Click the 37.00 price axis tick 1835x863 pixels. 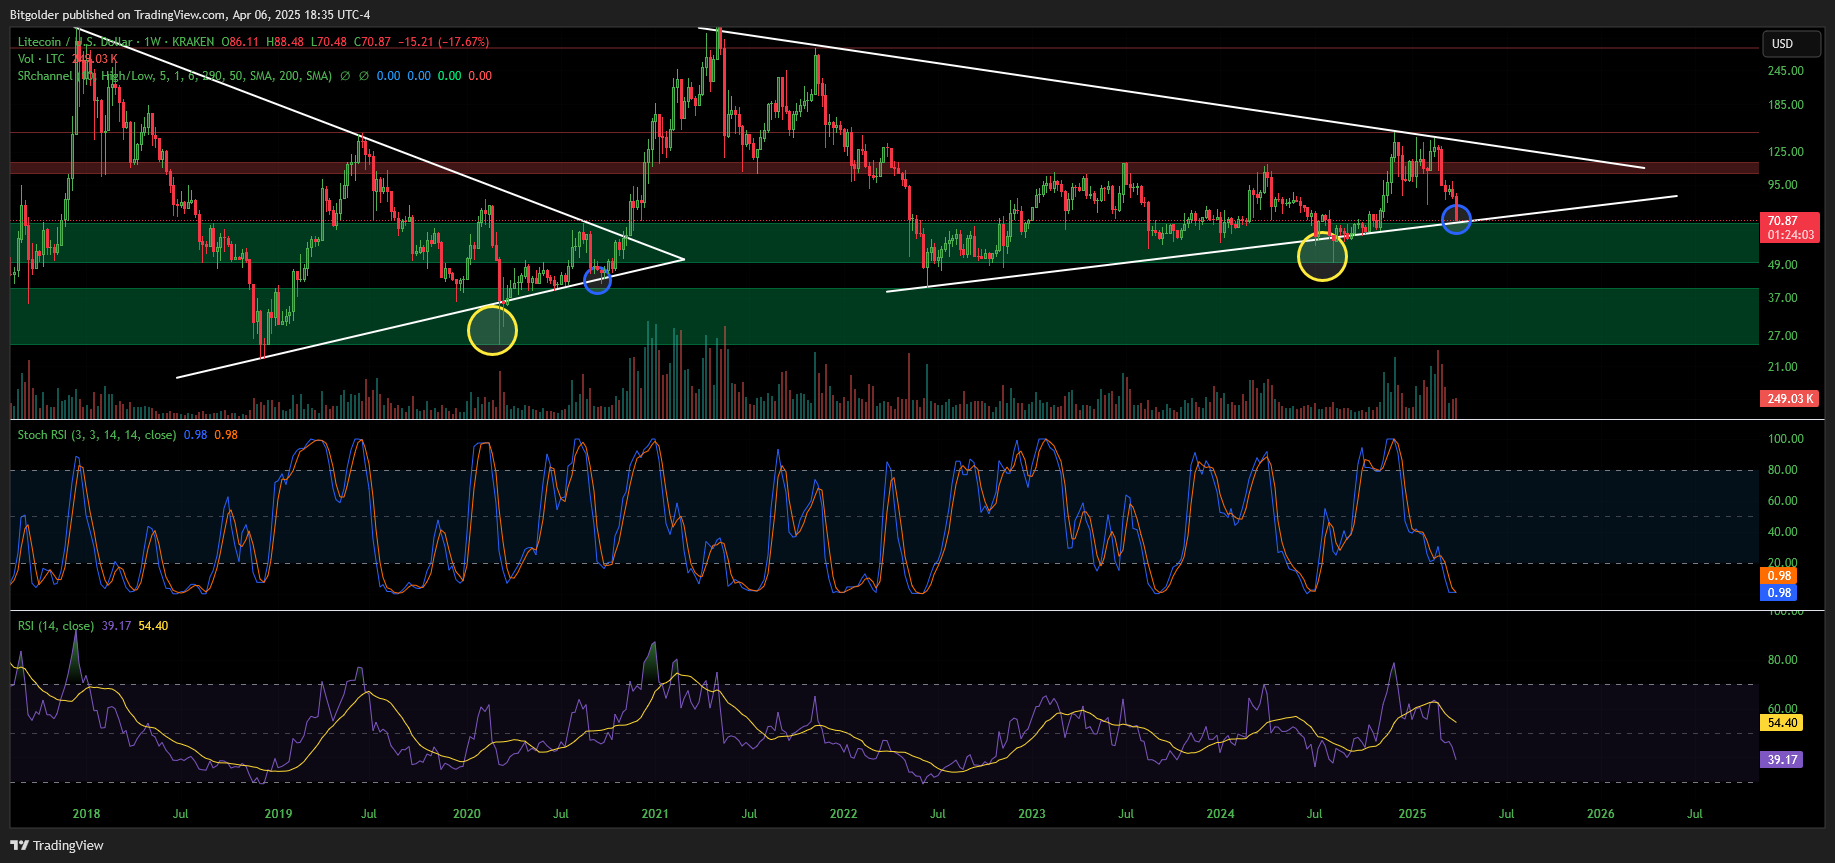coord(1783,298)
